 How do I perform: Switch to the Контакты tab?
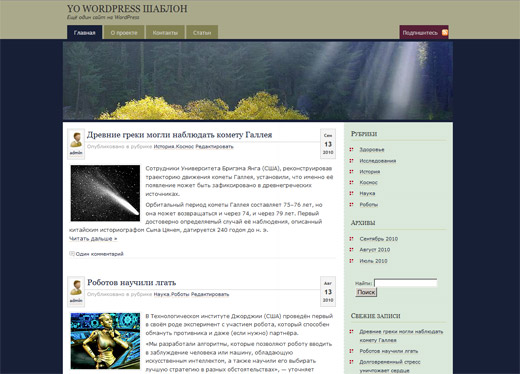pyautogui.click(x=165, y=32)
